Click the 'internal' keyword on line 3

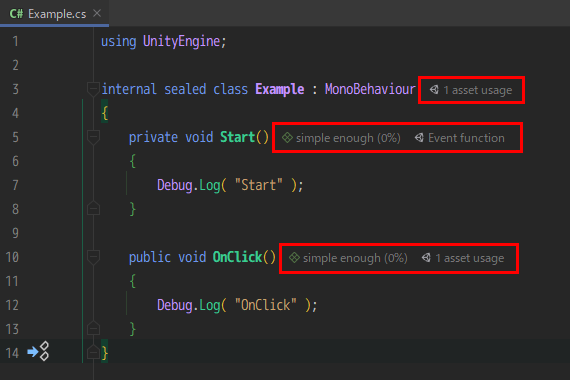(x=129, y=89)
